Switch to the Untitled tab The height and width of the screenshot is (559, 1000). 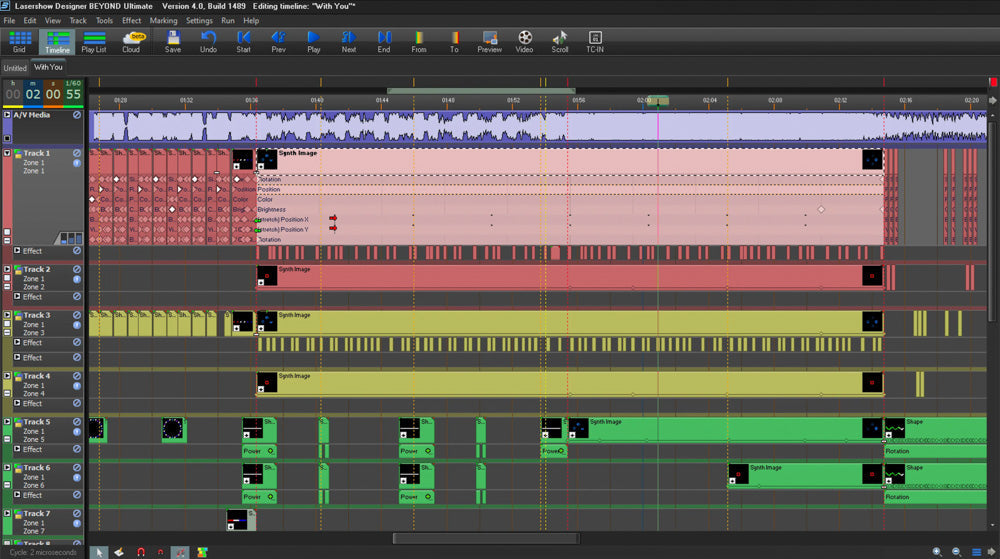point(14,68)
